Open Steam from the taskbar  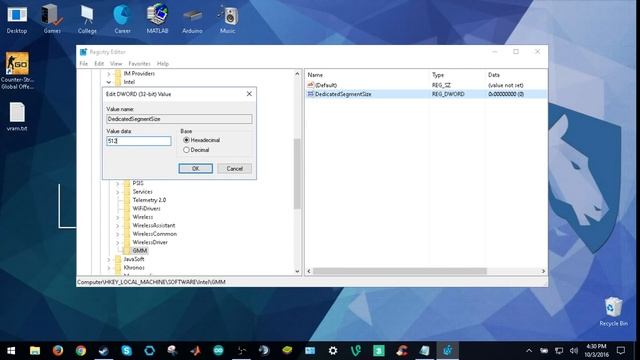coord(103,351)
